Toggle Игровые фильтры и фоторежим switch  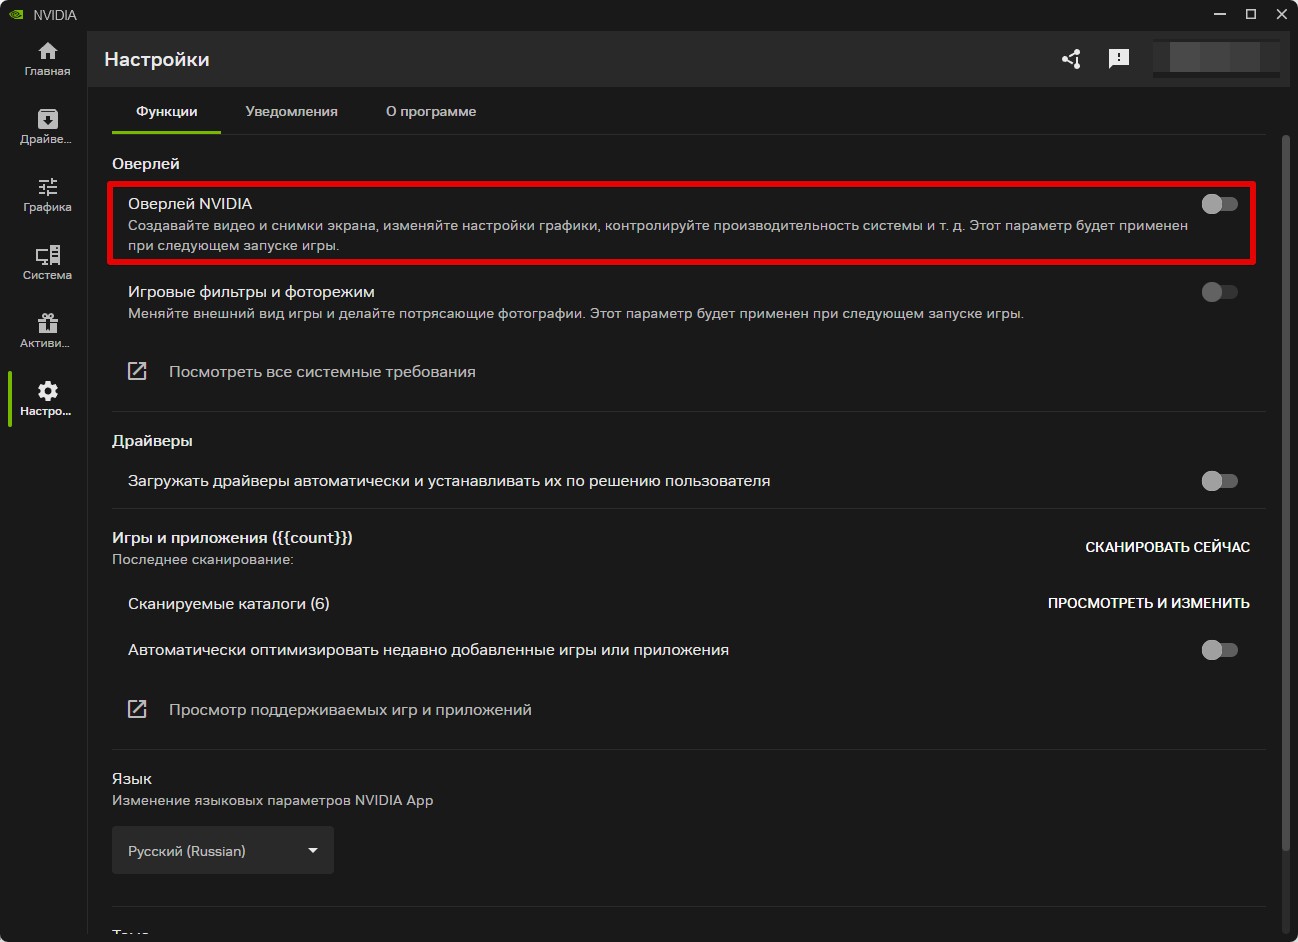pyautogui.click(x=1219, y=292)
